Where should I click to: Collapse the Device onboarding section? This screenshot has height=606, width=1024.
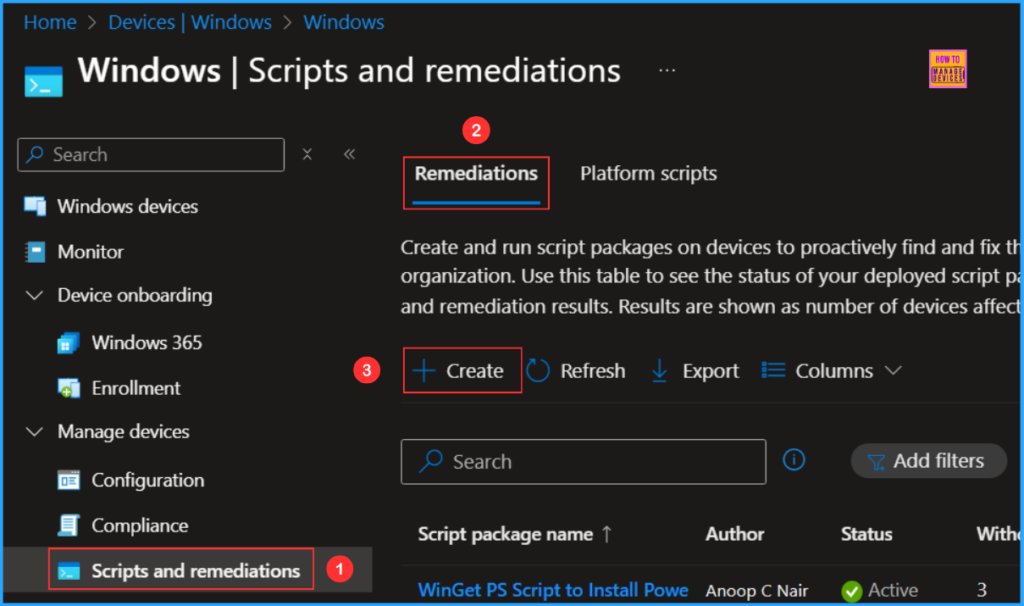pyautogui.click(x=35, y=295)
